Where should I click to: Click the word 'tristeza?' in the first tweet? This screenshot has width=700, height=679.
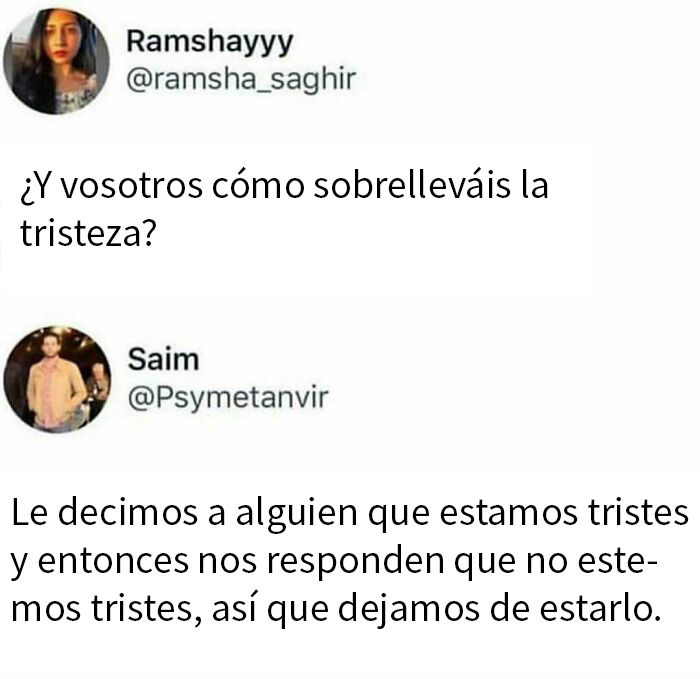click(x=88, y=233)
